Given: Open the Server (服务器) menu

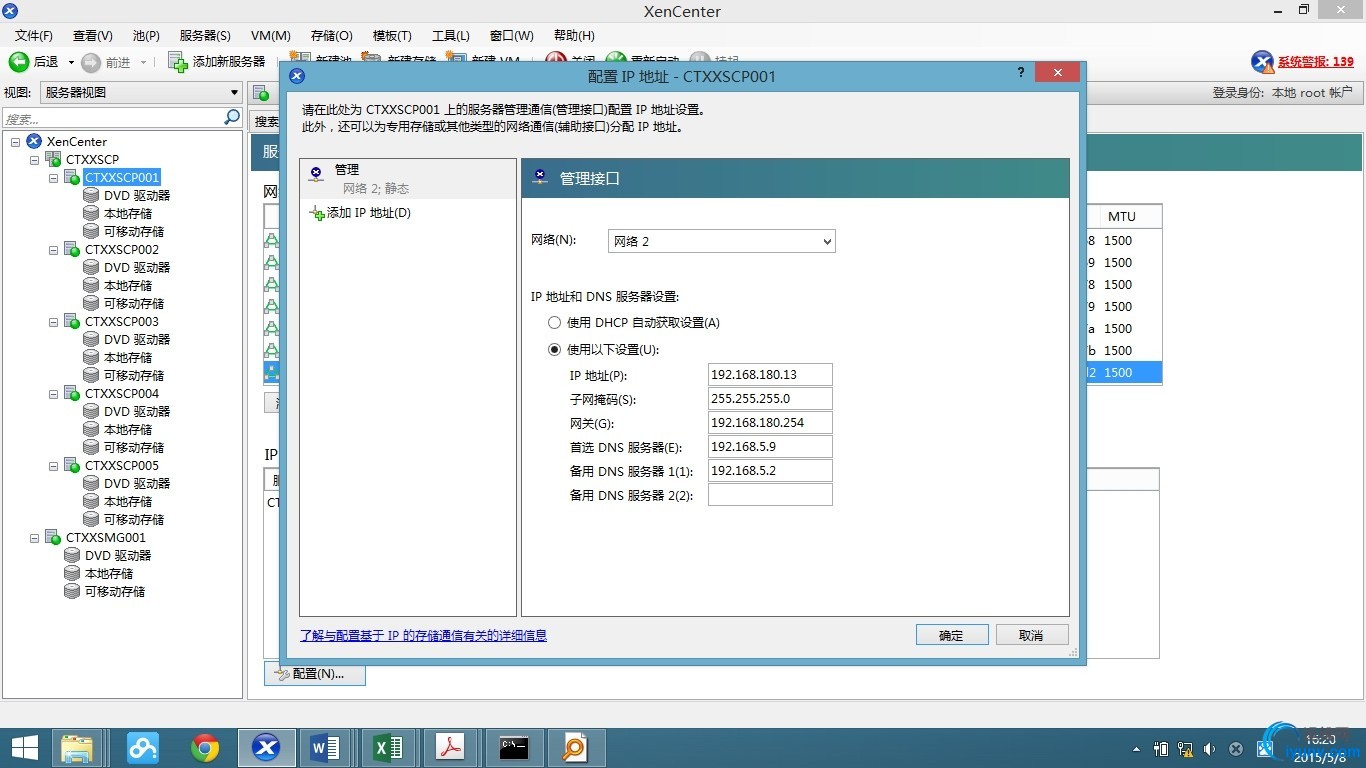Looking at the screenshot, I should [x=204, y=36].
